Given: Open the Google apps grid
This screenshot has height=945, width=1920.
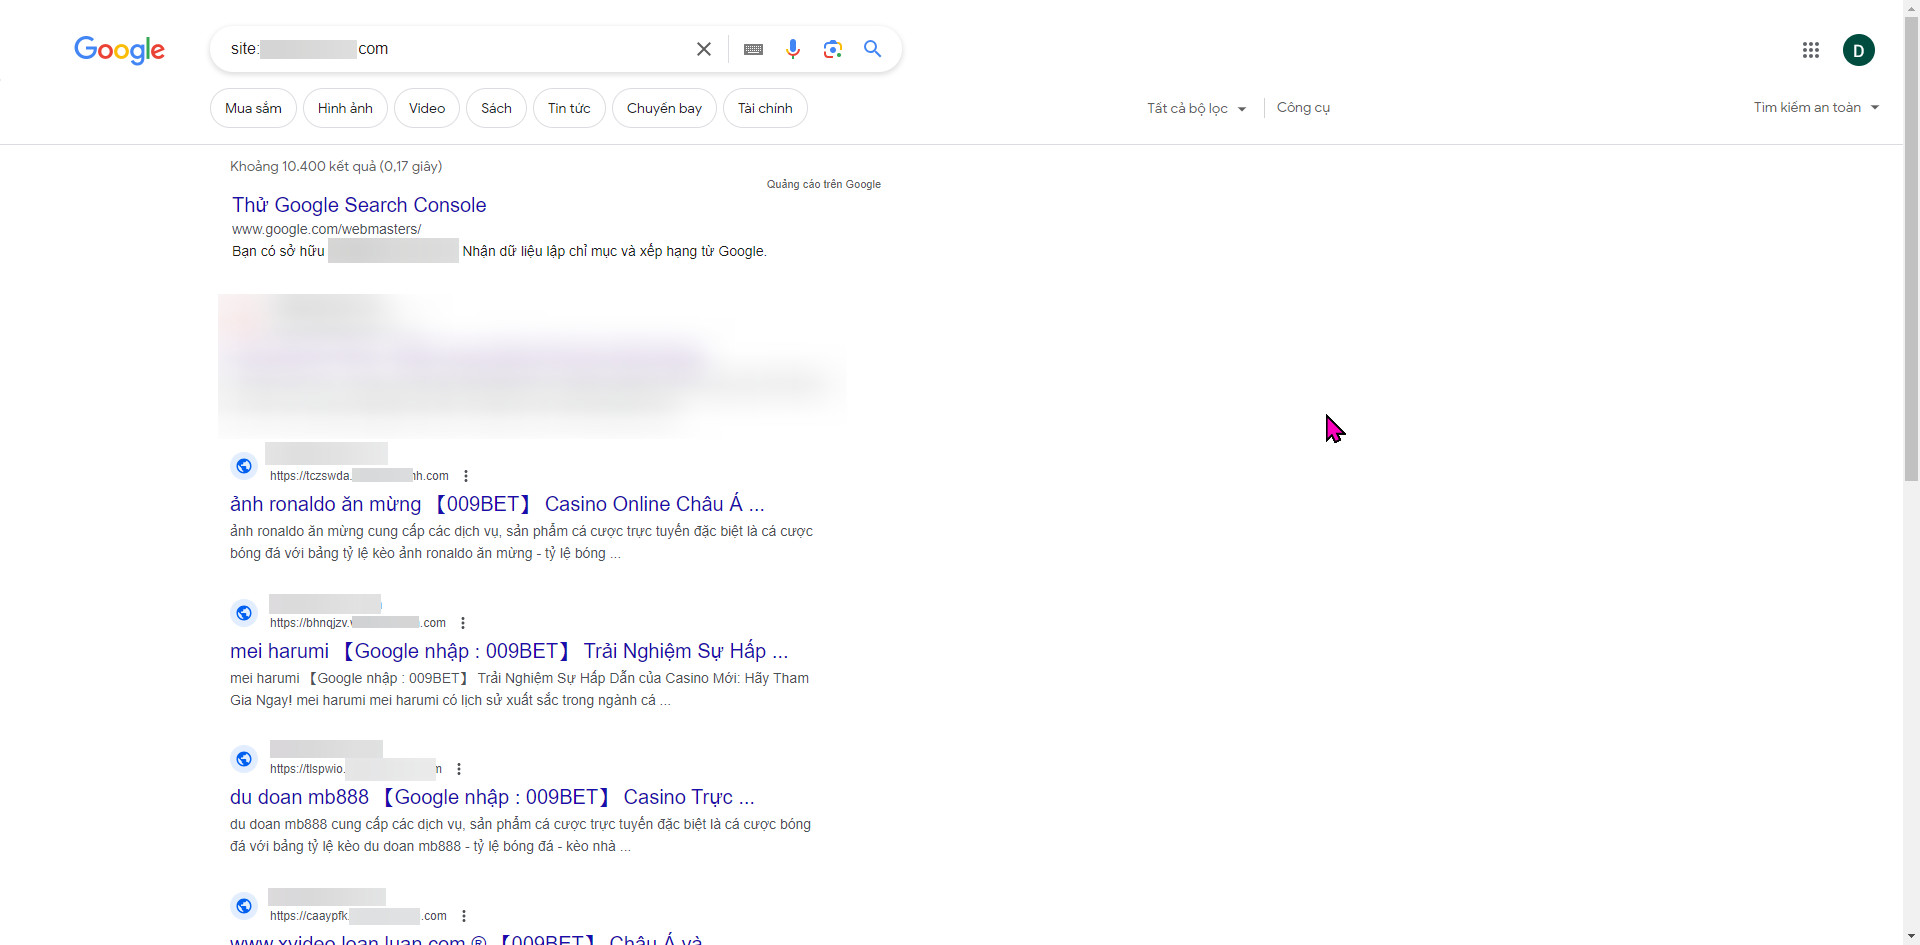Looking at the screenshot, I should (x=1811, y=50).
